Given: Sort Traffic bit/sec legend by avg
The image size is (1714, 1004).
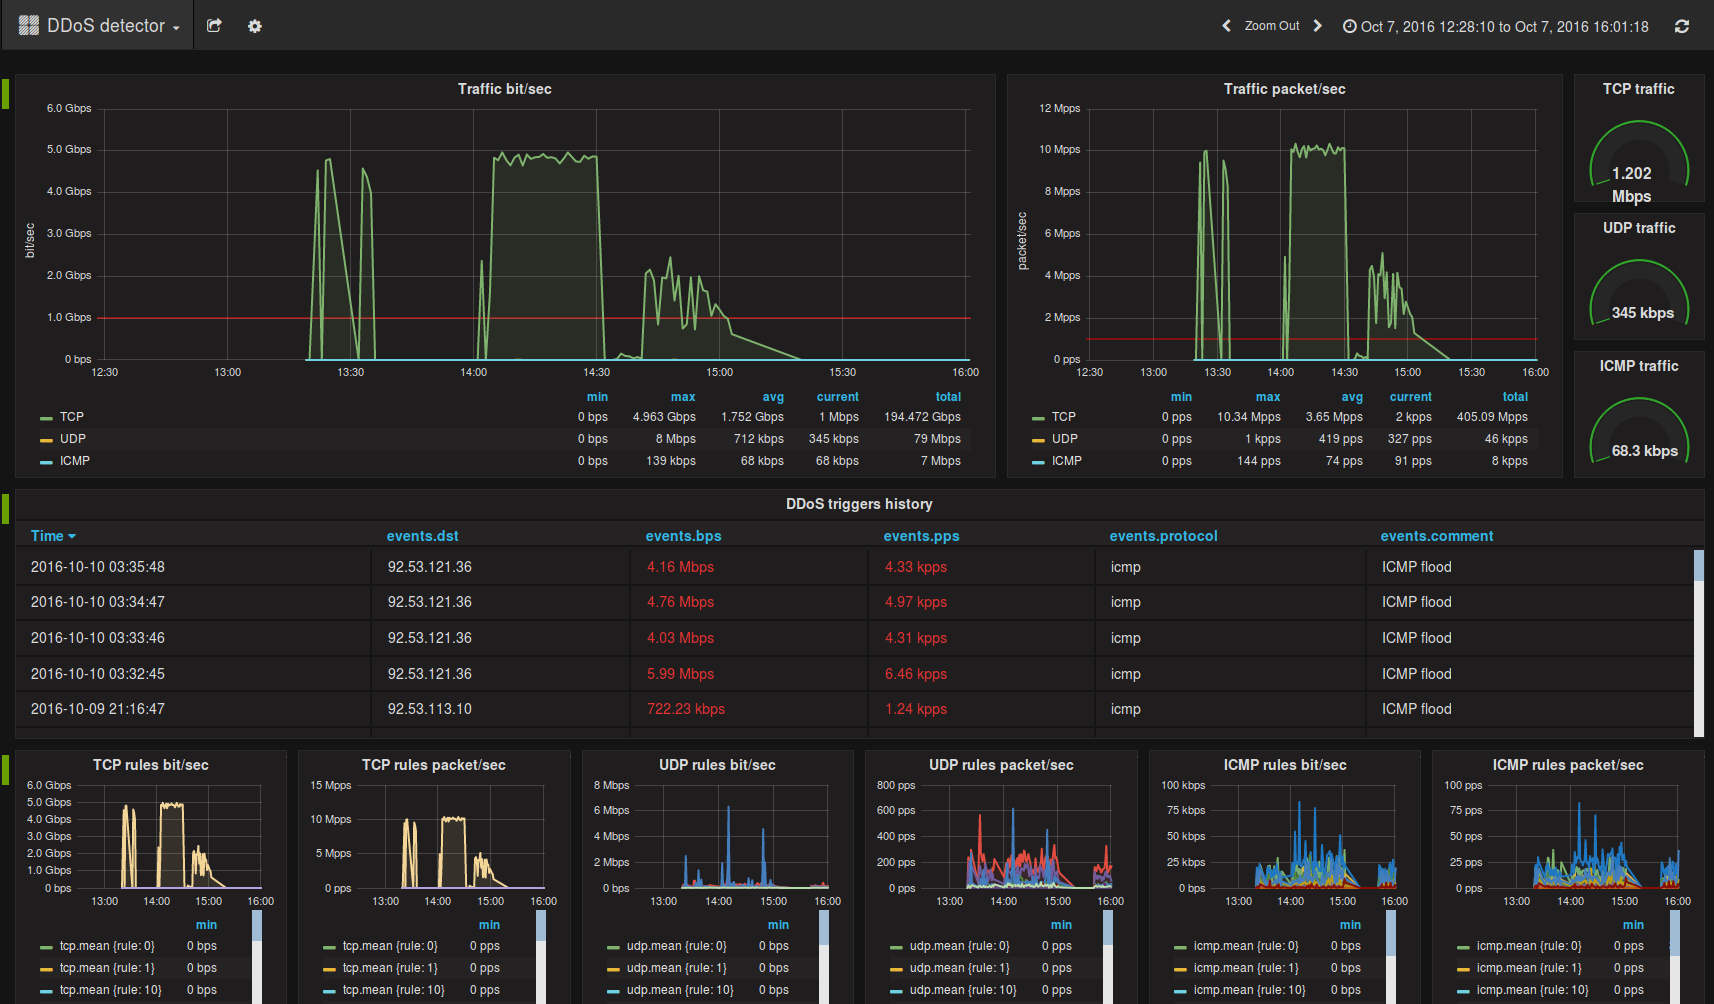Looking at the screenshot, I should coord(773,397).
